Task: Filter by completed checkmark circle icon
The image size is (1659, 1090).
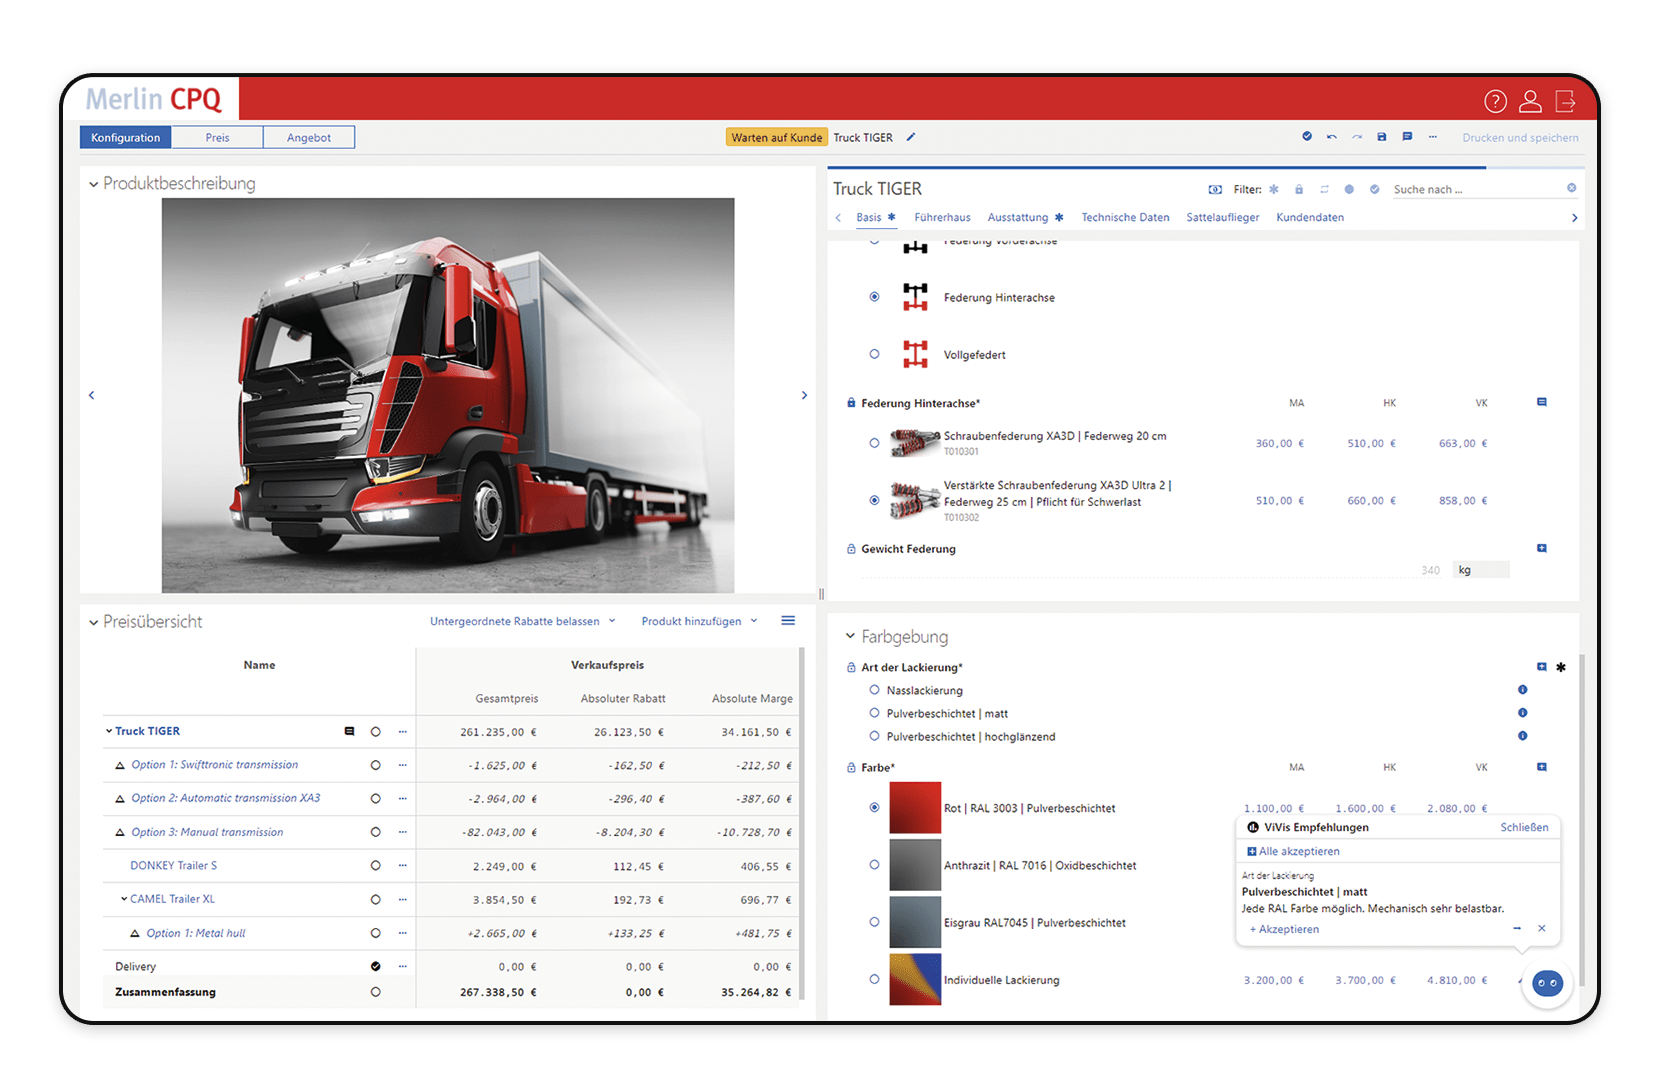Action: (1375, 189)
